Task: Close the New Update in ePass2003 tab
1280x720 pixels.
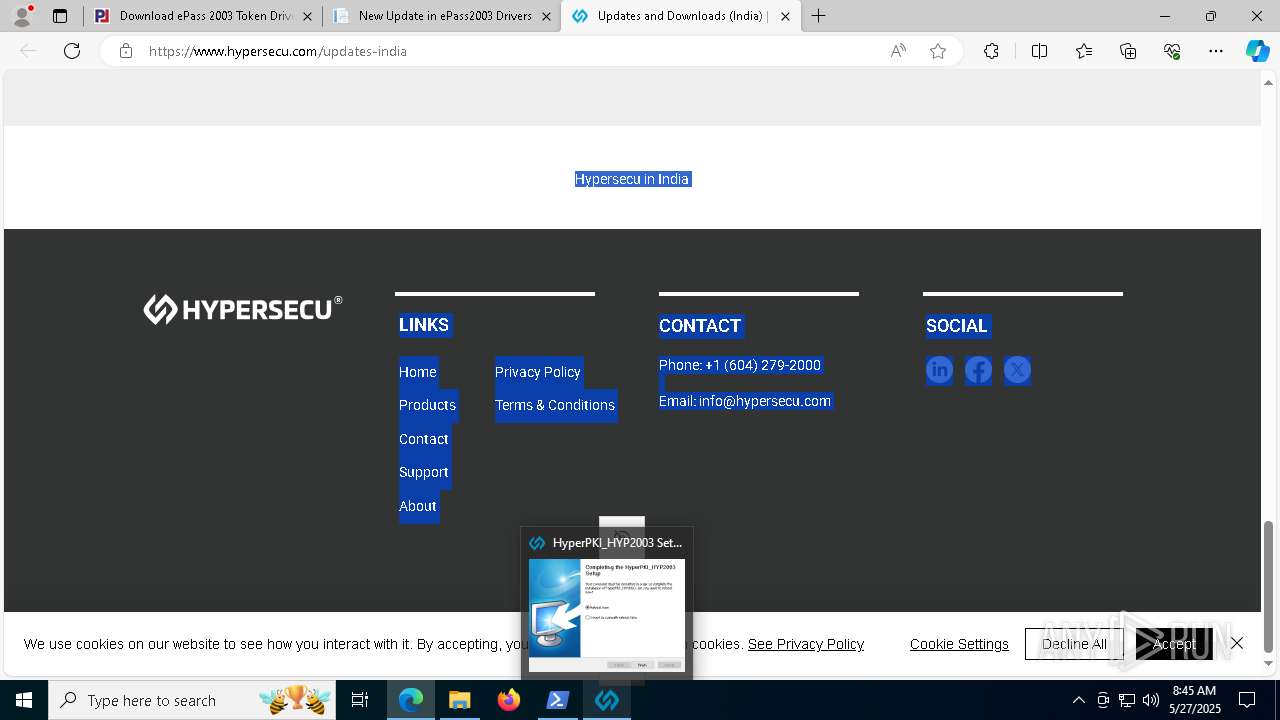Action: click(546, 16)
